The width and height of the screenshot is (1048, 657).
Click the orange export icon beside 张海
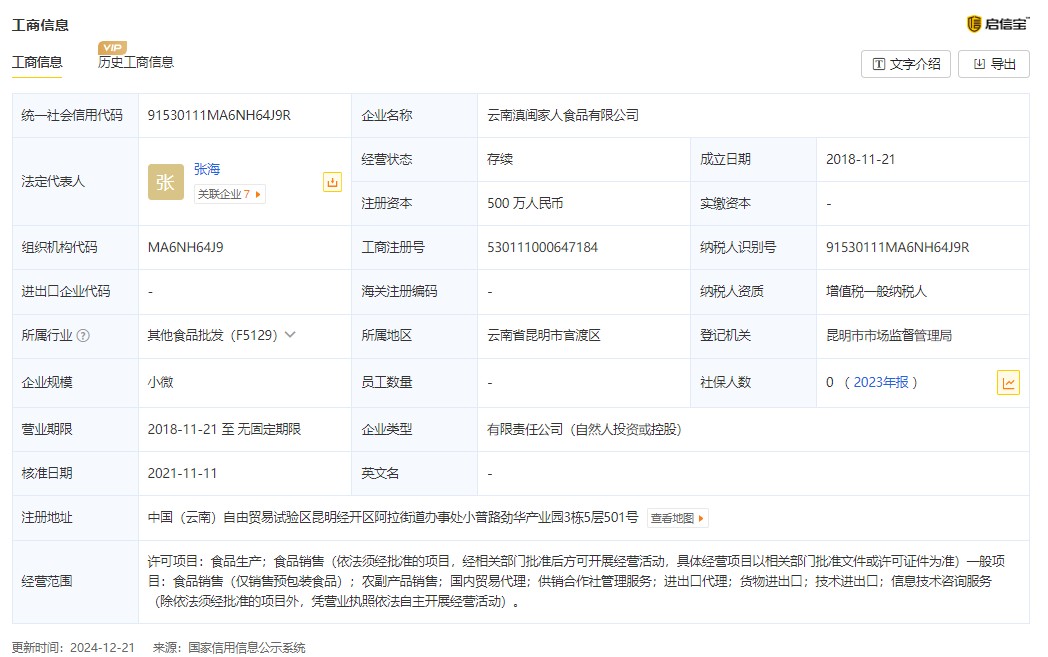pyautogui.click(x=332, y=182)
